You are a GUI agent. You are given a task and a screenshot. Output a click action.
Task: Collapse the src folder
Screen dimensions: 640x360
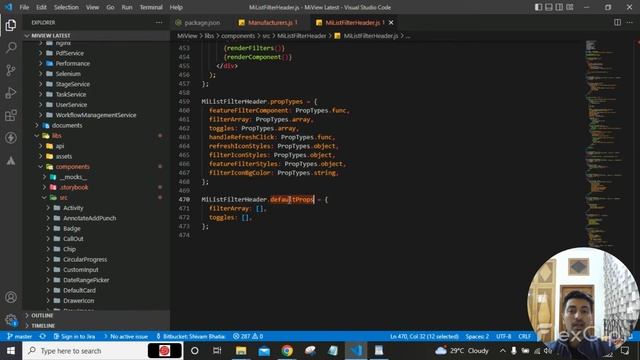63,198
